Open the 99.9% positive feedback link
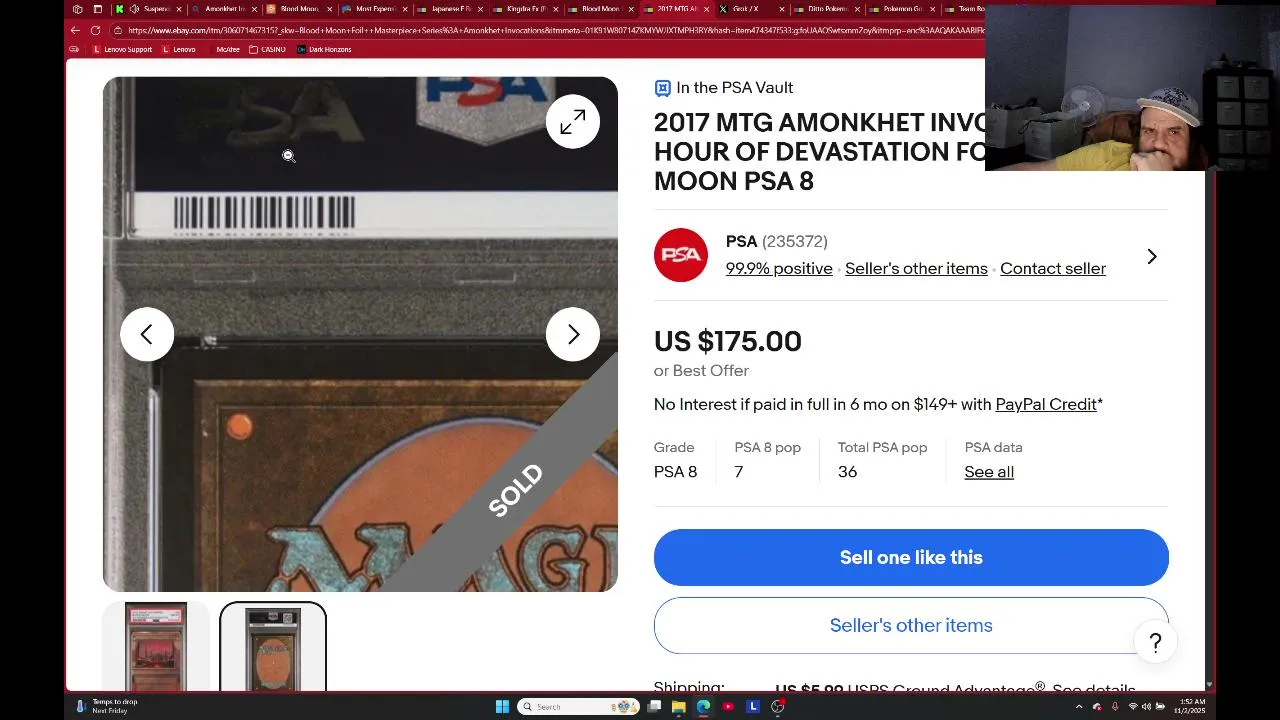The width and height of the screenshot is (1280, 720). tap(779, 268)
